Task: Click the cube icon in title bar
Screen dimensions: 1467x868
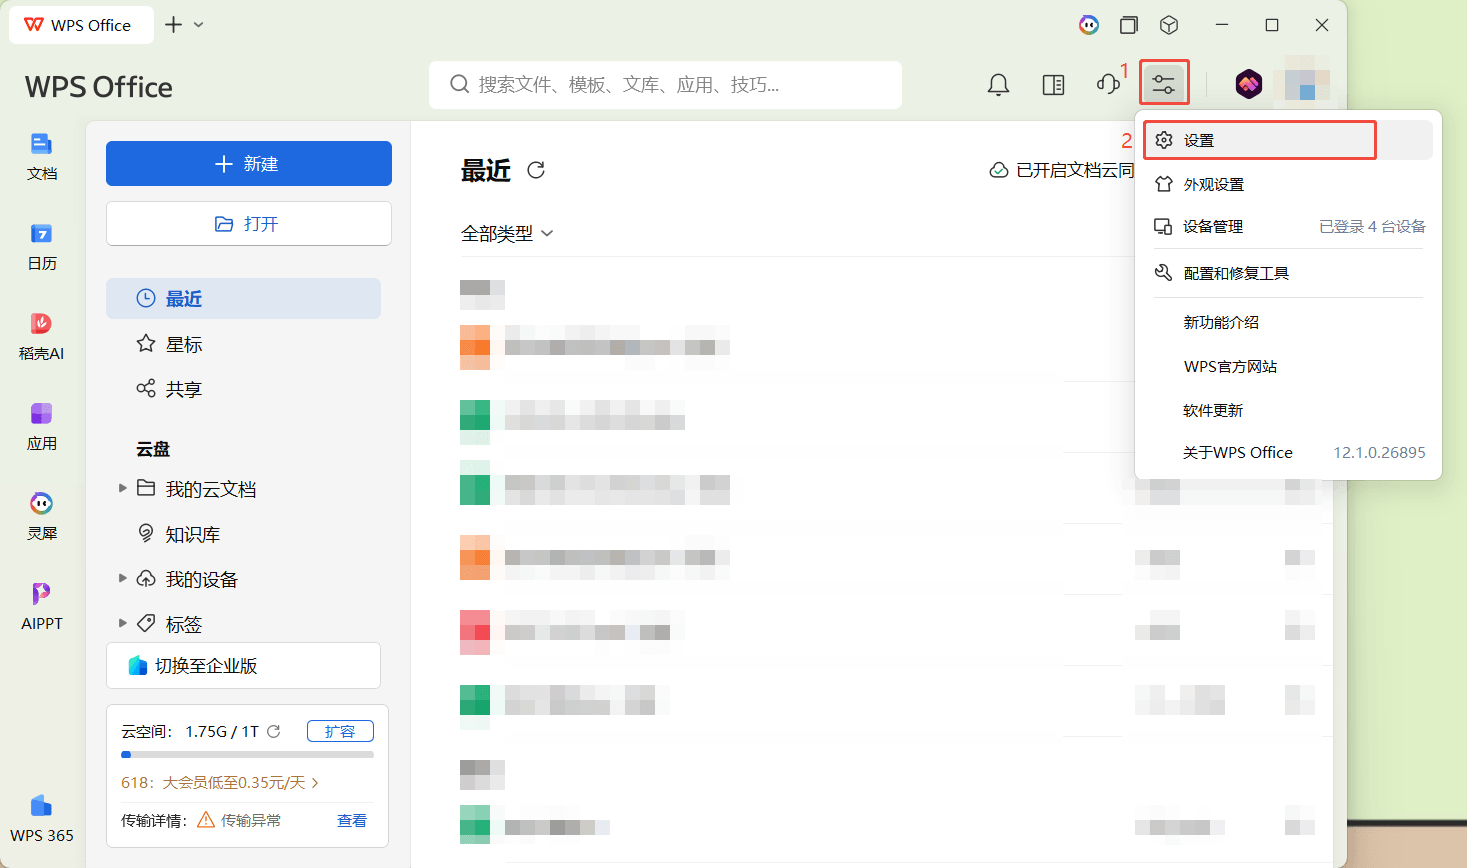Action: tap(1169, 25)
